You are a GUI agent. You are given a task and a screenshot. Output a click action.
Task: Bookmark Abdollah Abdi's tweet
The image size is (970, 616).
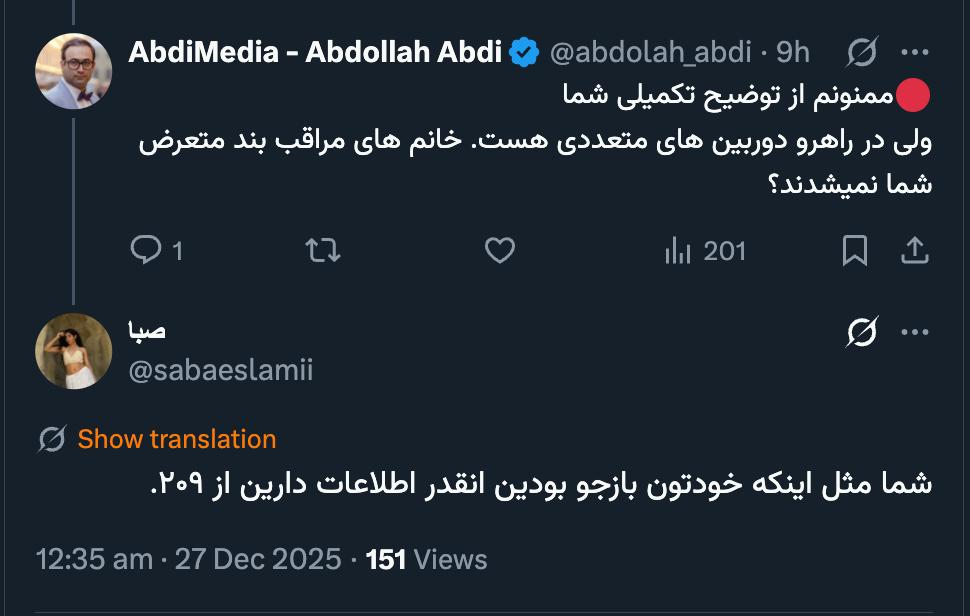click(855, 252)
